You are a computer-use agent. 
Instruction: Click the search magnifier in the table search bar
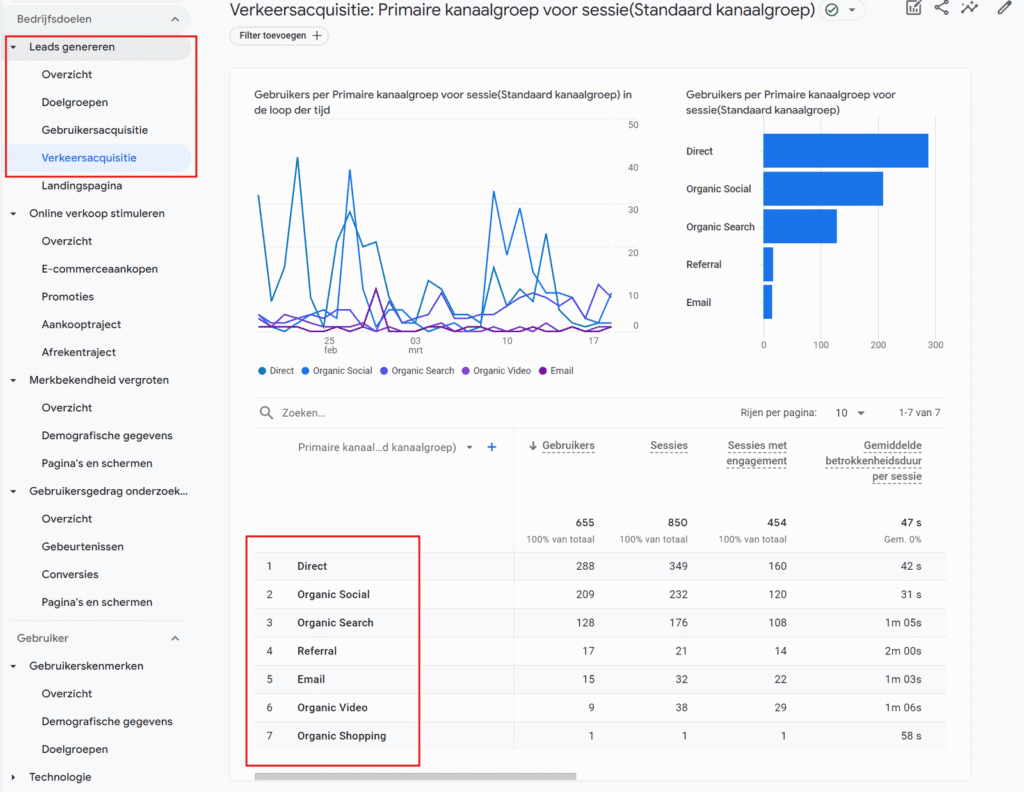pos(265,412)
